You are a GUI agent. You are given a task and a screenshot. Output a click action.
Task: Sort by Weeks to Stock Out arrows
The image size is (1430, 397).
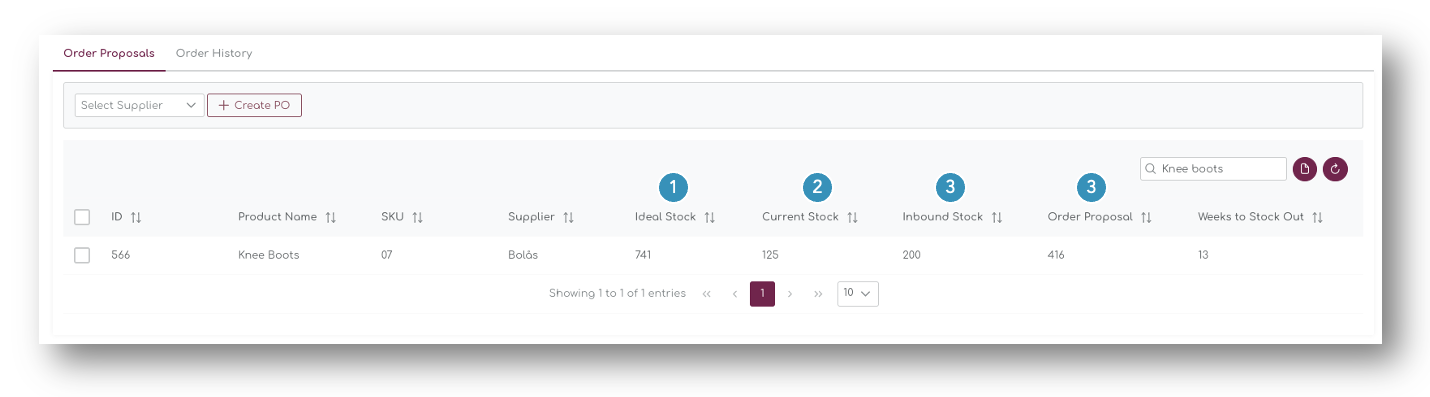(x=1318, y=217)
